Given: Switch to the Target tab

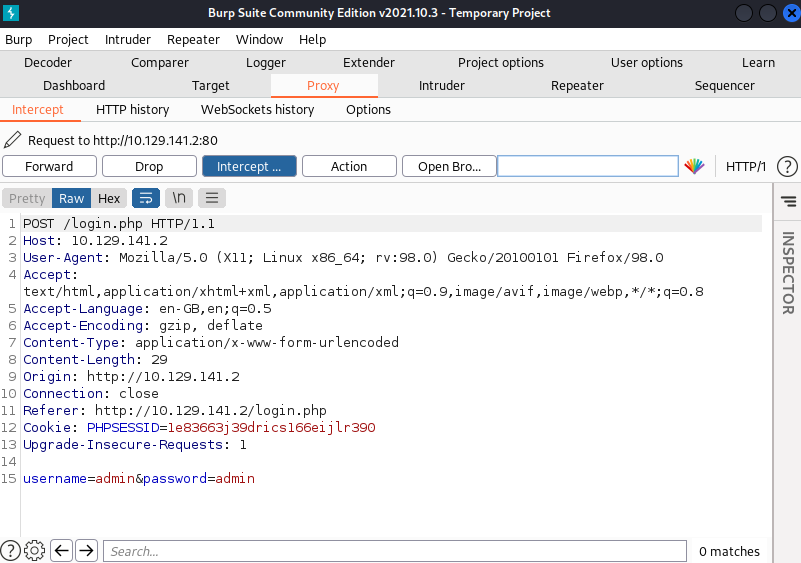Looking at the screenshot, I should tap(210, 85).
